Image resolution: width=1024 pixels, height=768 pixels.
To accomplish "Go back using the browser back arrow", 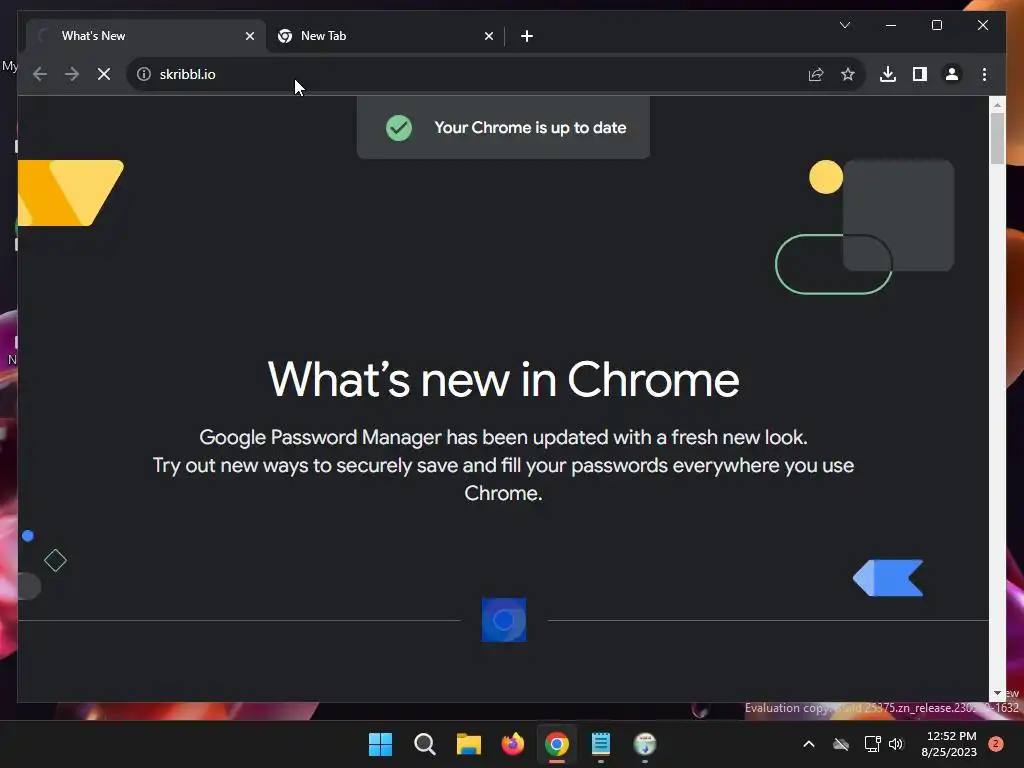I will (x=40, y=74).
